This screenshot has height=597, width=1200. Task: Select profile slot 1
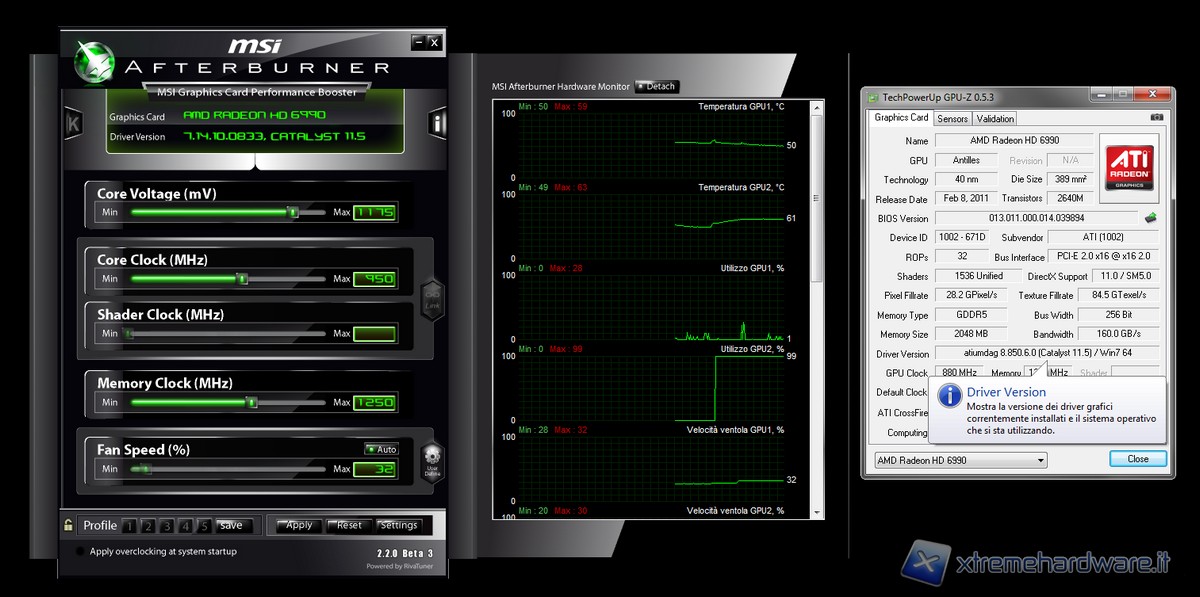129,525
